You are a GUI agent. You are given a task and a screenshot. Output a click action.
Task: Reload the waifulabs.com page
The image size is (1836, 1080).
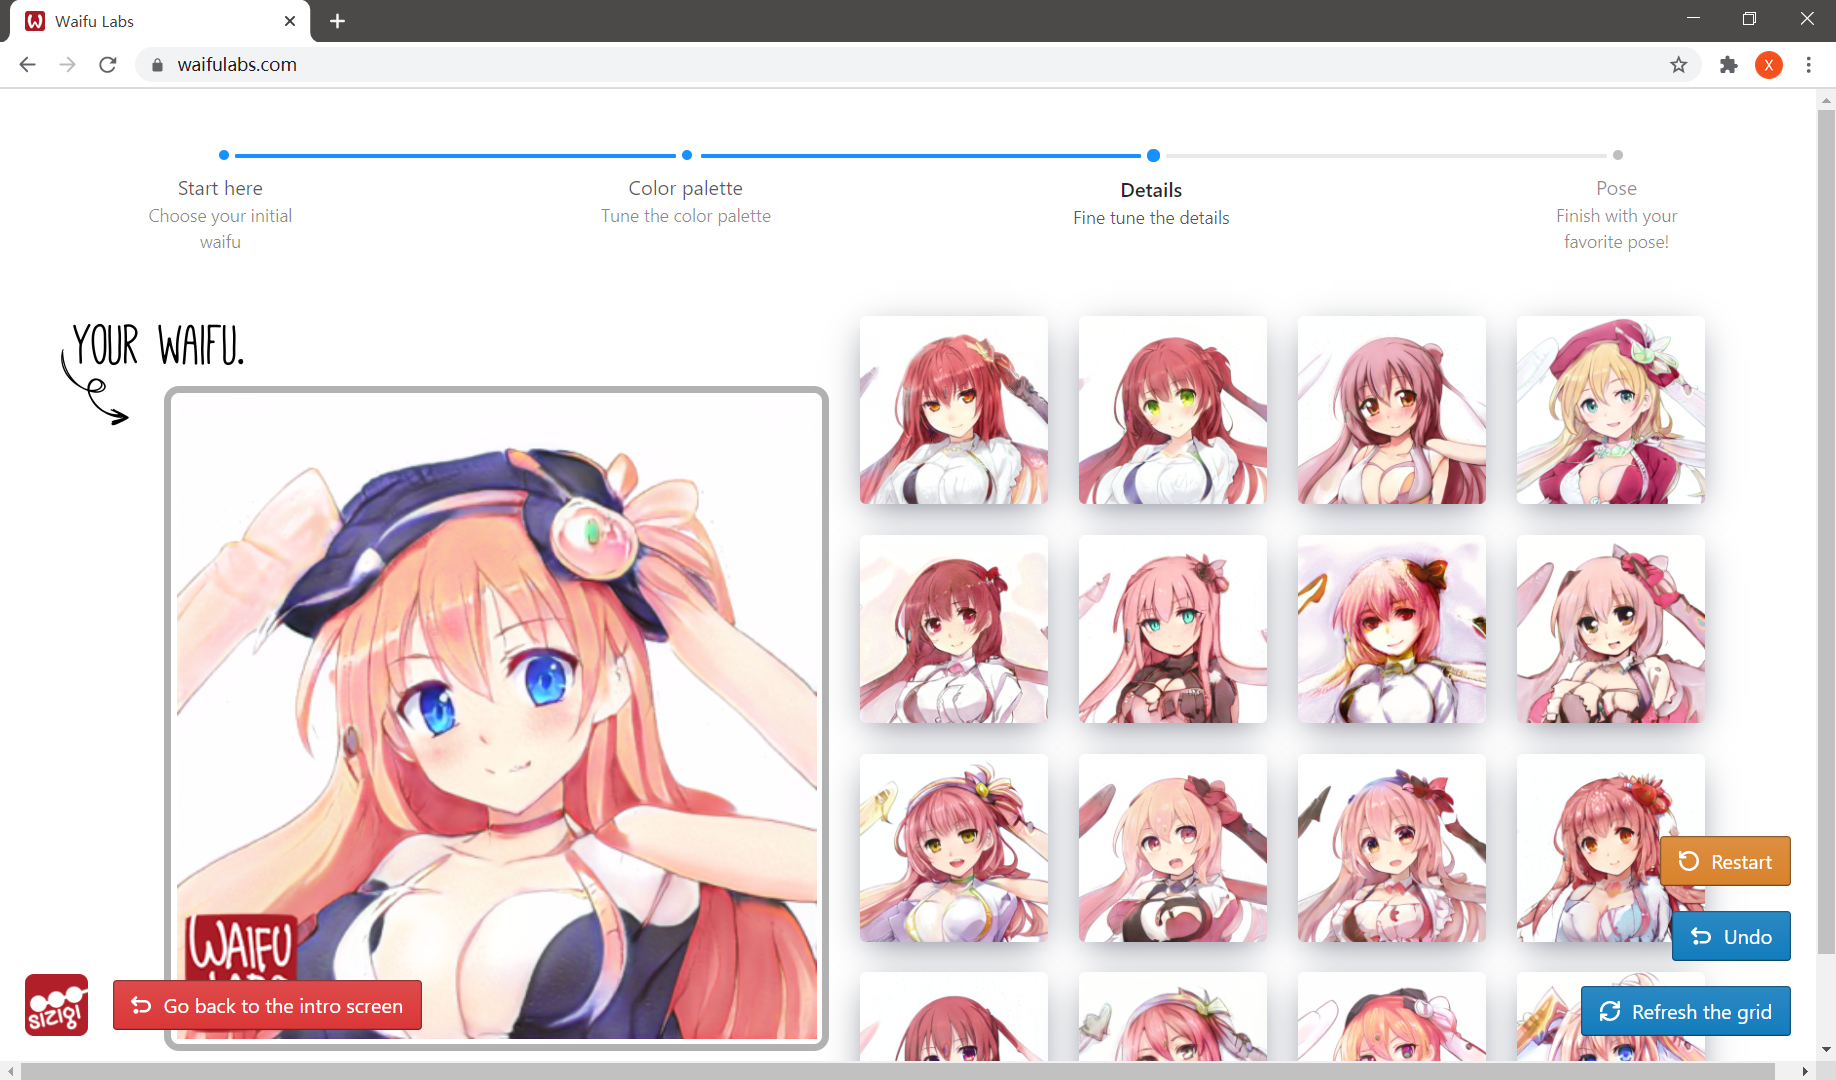coord(108,65)
